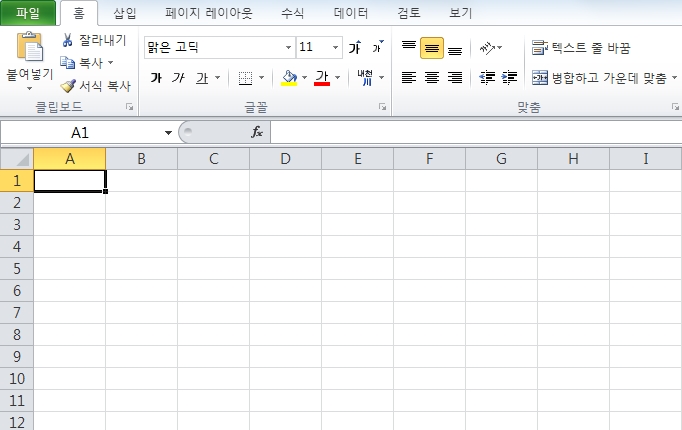This screenshot has height=430, width=682.
Task: Open the paste options dropdown arrow
Action: 30,89
